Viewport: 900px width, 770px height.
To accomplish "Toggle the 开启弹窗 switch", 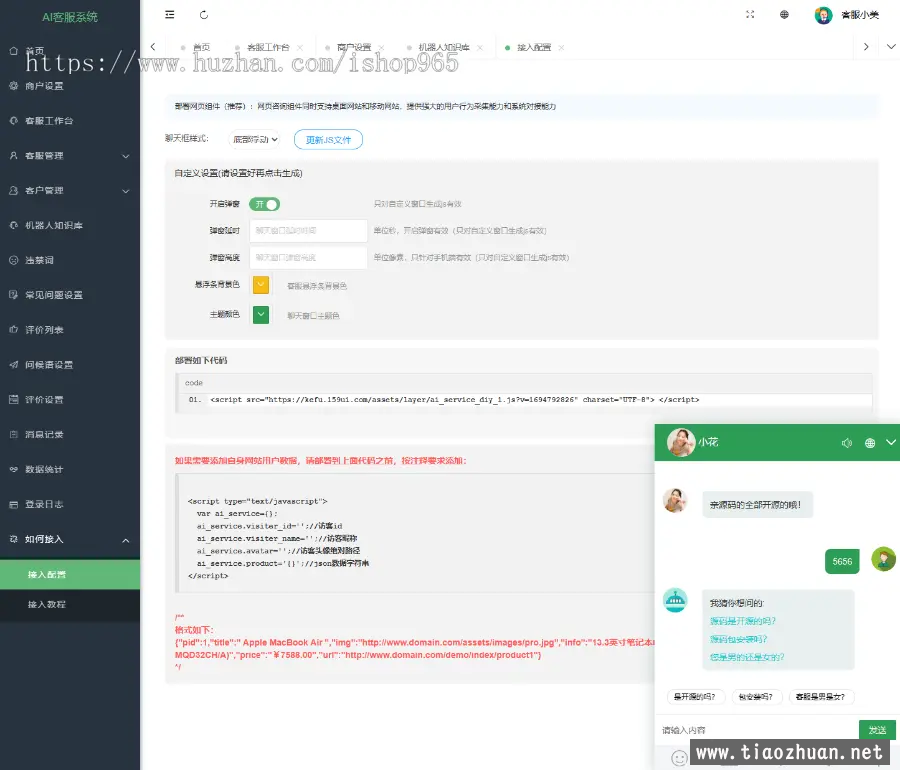I will [x=265, y=204].
